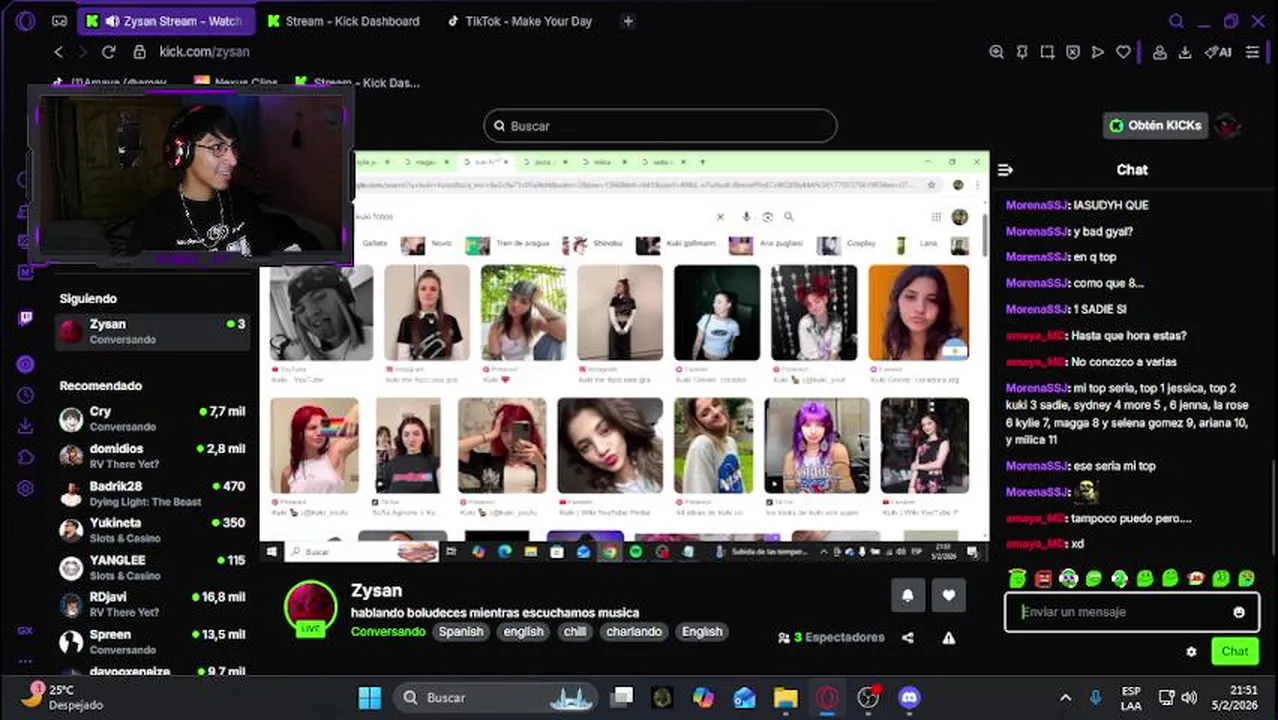Toggle notifications bell for Zysan

click(907, 595)
